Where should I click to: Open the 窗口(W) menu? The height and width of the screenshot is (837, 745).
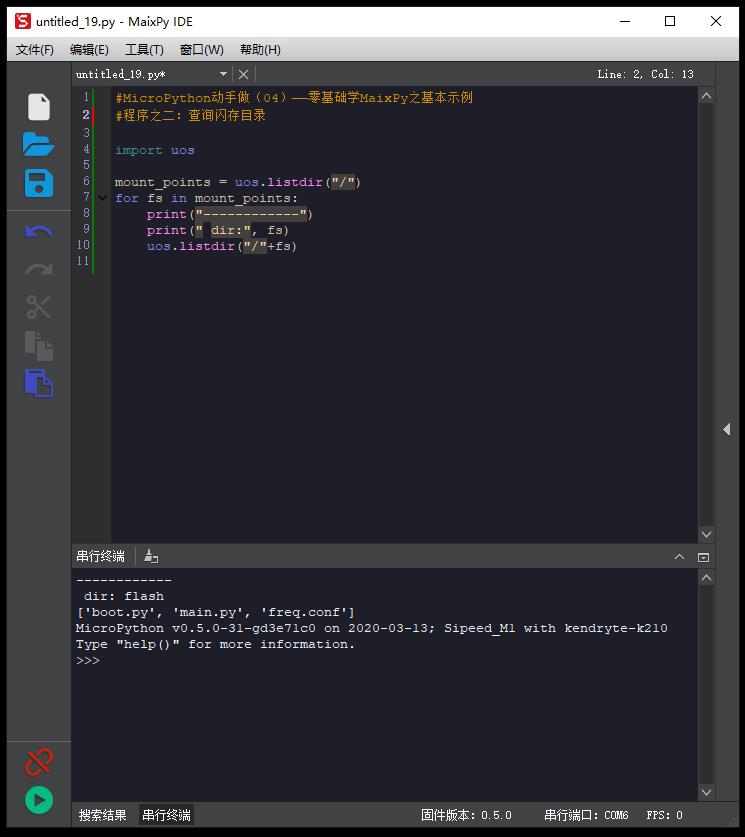point(201,50)
